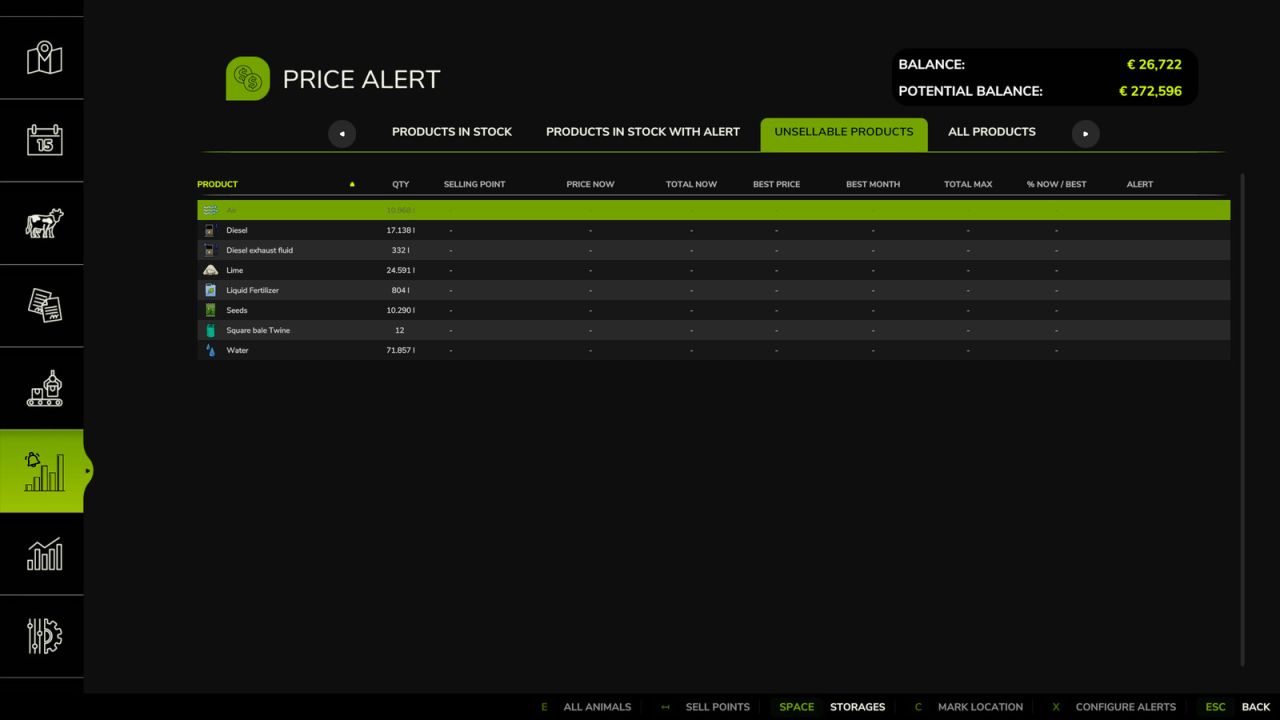
Task: Open the statistics bar chart icon
Action: 44,554
